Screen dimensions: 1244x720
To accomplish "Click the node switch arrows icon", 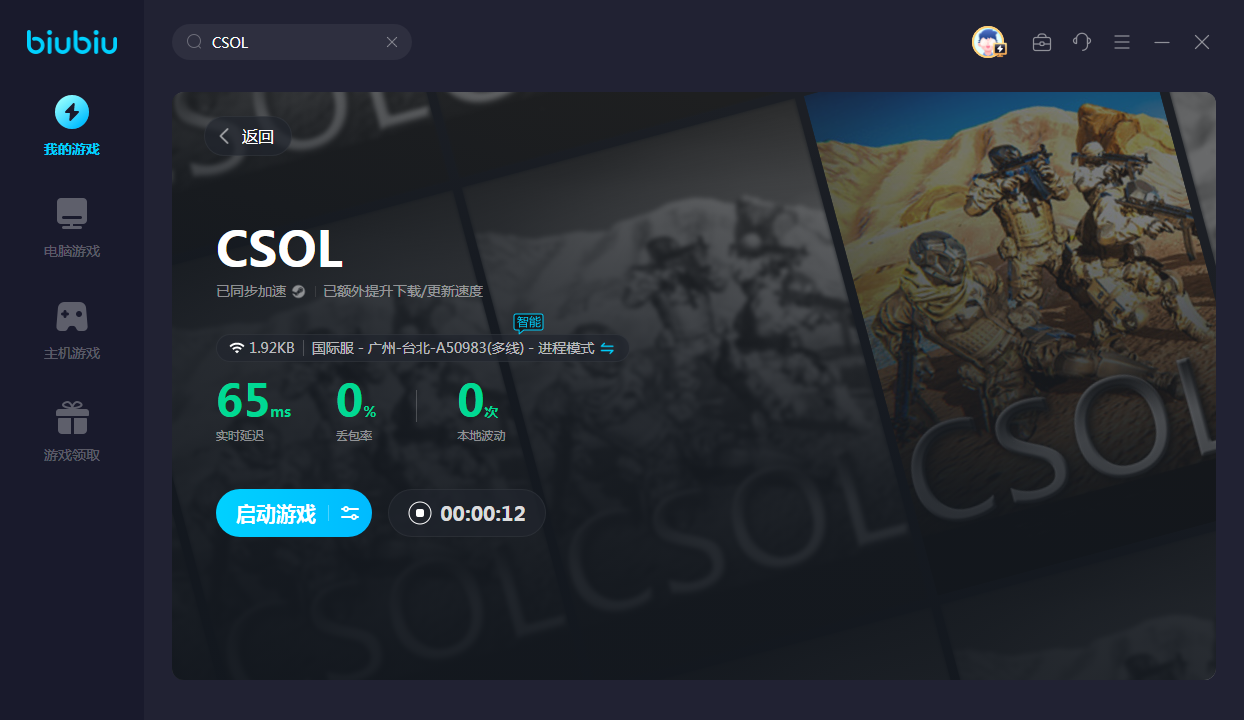I will 607,348.
